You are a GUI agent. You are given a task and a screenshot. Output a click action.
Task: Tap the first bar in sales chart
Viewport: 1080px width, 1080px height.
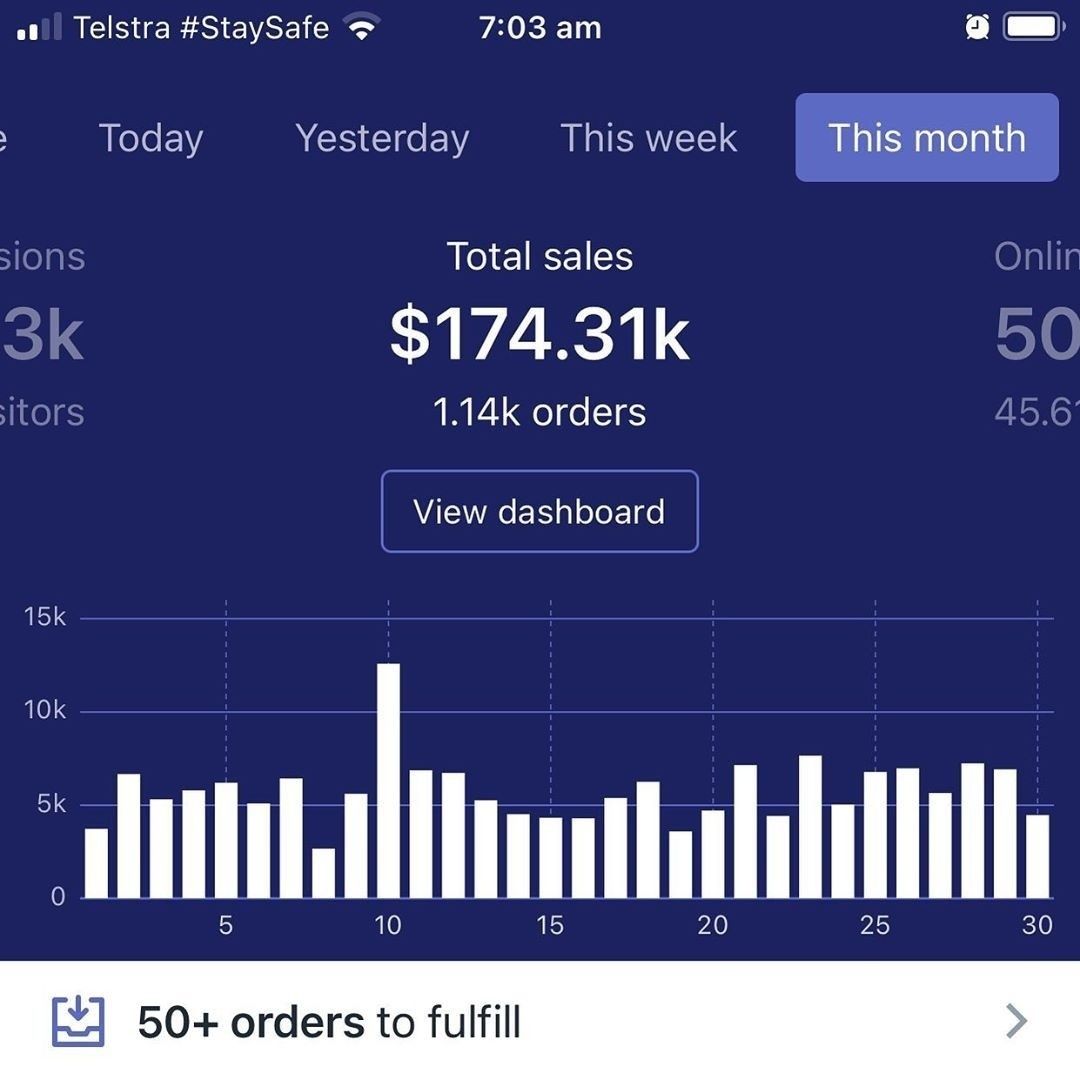[96, 863]
